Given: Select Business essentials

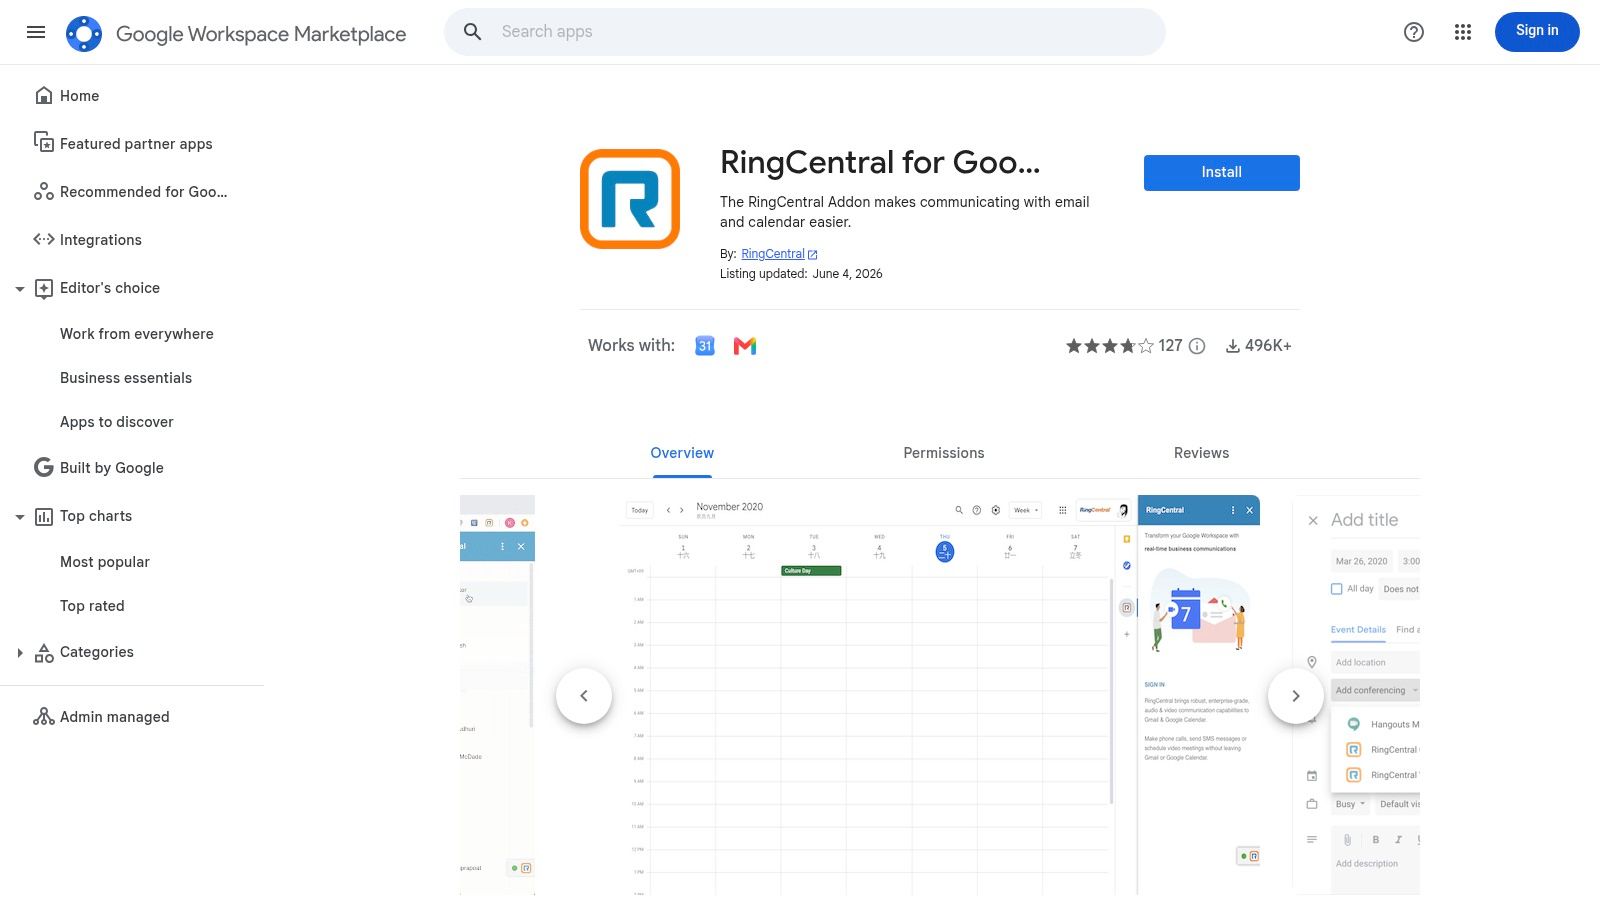Looking at the screenshot, I should pyautogui.click(x=126, y=378).
